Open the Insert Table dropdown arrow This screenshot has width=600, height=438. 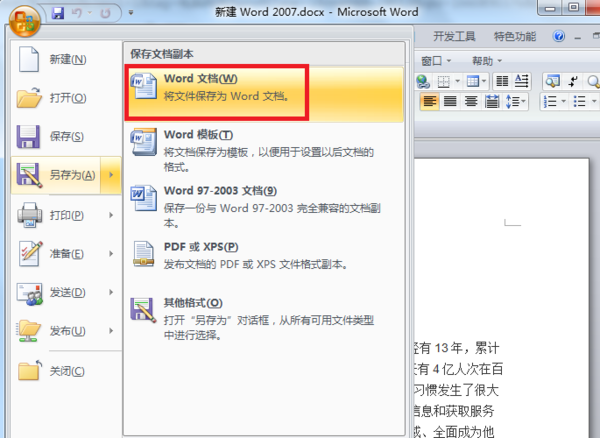(x=484, y=81)
